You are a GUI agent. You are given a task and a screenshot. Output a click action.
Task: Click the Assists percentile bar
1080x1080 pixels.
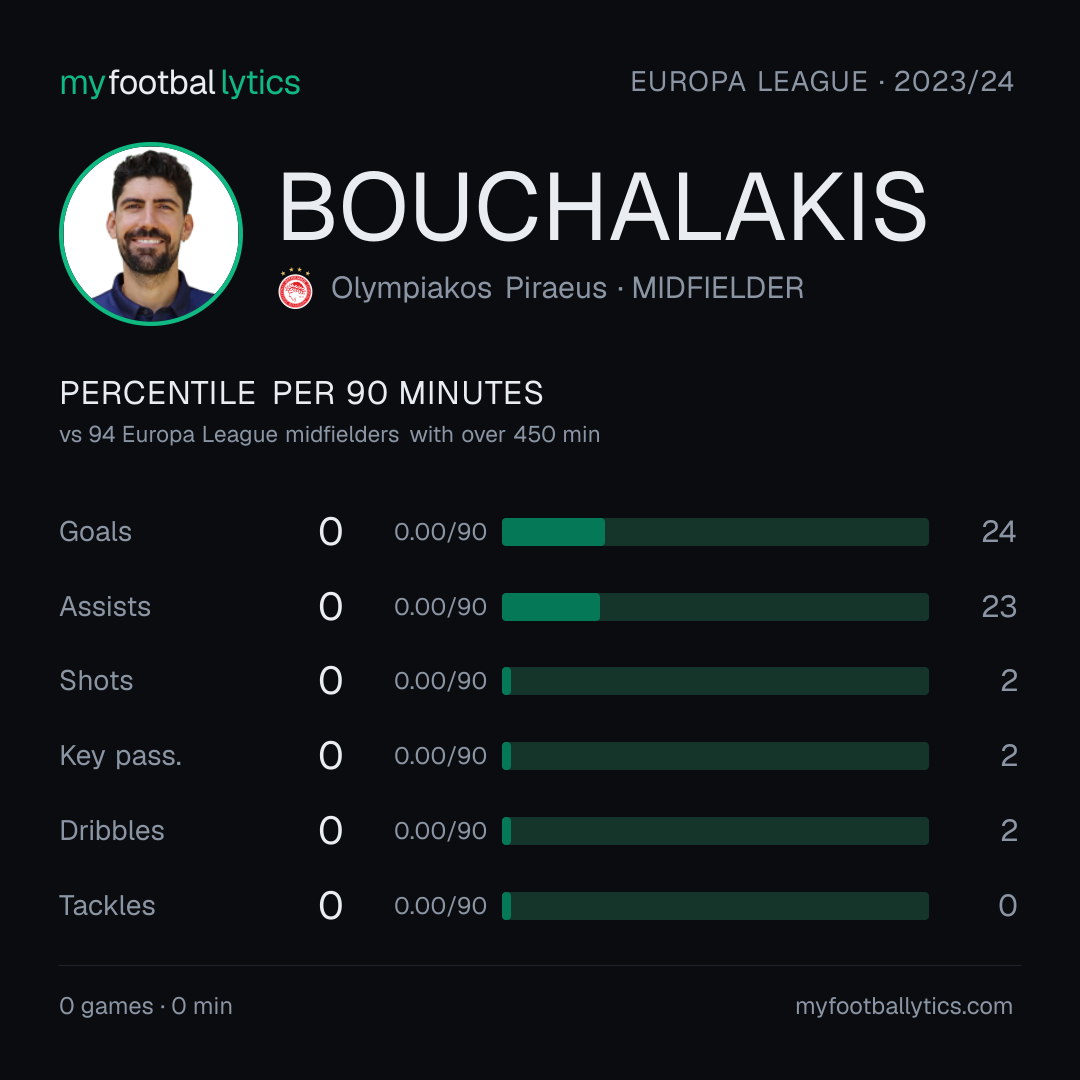[x=715, y=607]
